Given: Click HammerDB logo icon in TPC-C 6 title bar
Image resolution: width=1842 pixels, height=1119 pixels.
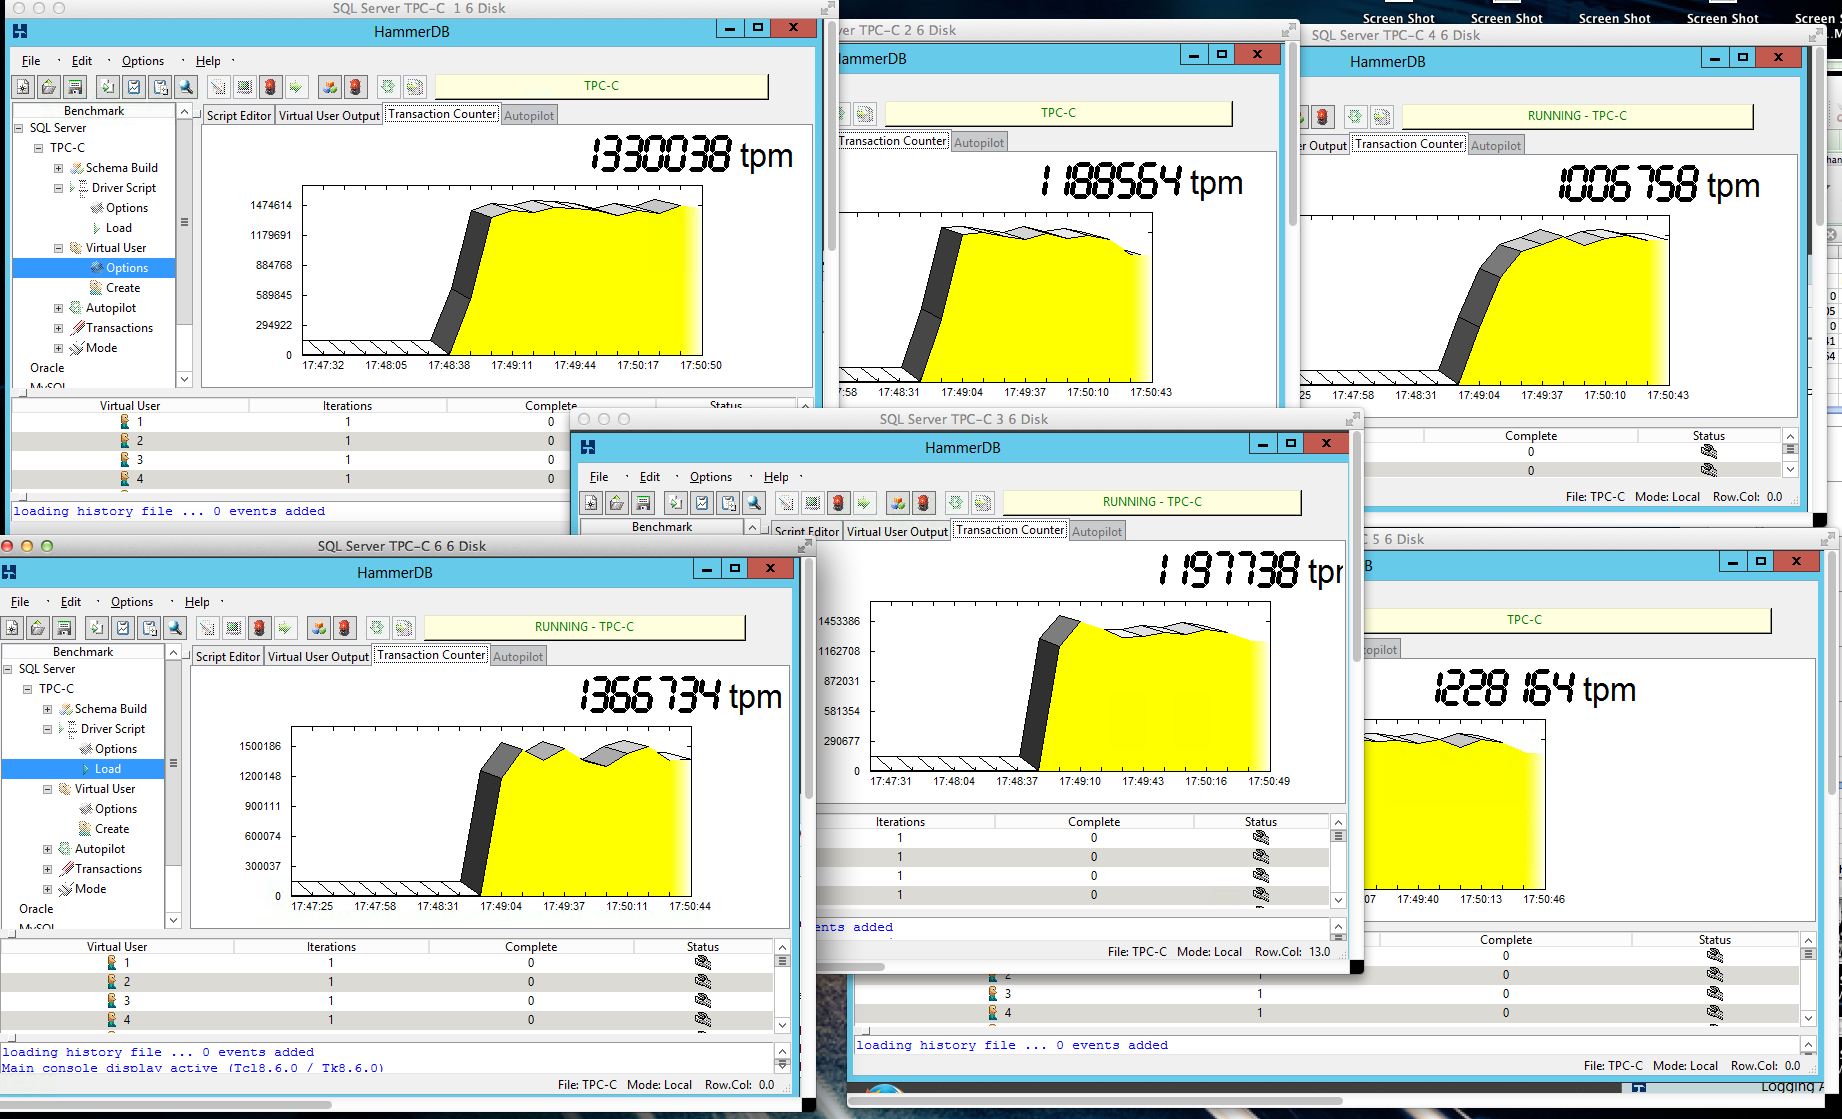Looking at the screenshot, I should point(9,572).
